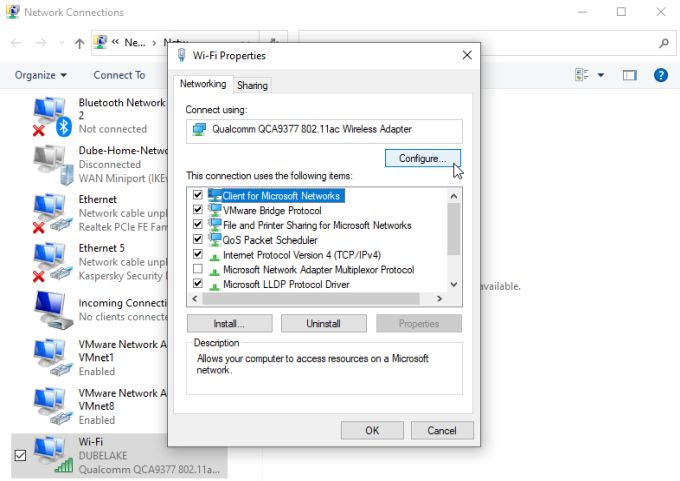
Task: Click the Ne... breadcrumb in address bar
Action: pos(135,43)
